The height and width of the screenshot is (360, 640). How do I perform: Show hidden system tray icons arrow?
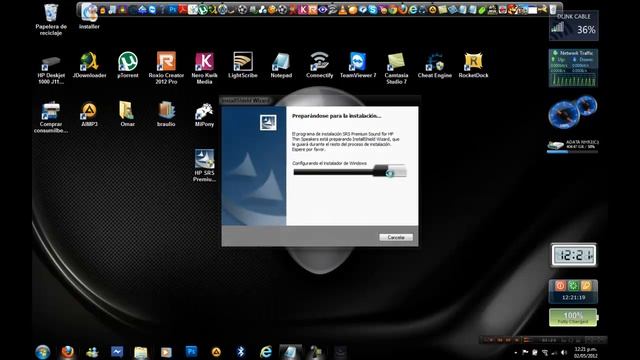pyautogui.click(x=515, y=352)
